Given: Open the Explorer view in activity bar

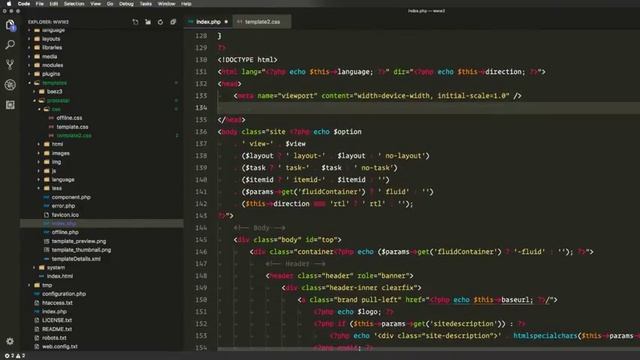Looking at the screenshot, I should pyautogui.click(x=10, y=25).
